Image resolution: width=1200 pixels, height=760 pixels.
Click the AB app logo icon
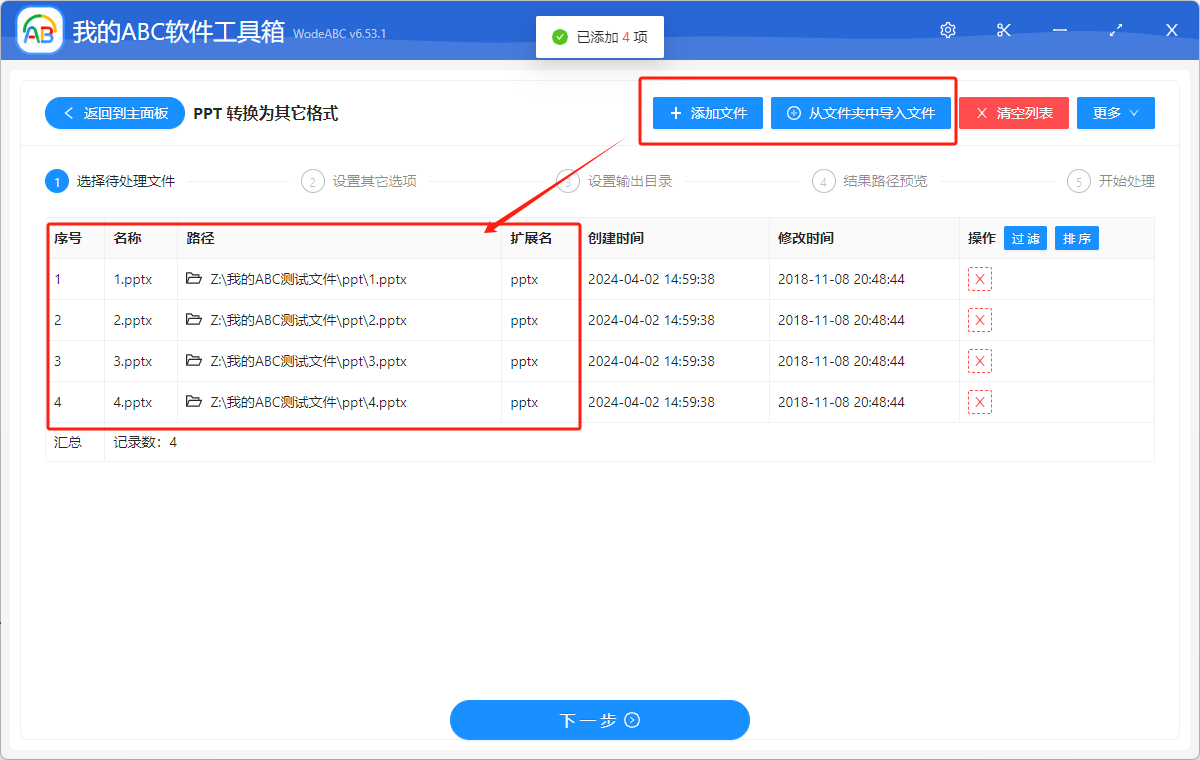pos(39,30)
